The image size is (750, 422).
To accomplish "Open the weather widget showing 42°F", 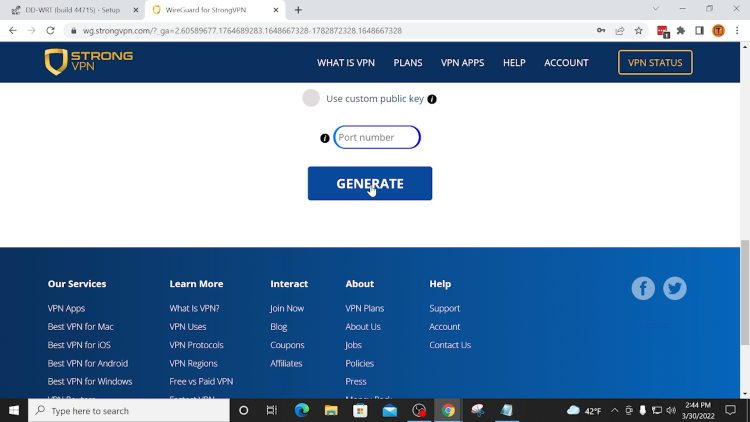I will coord(584,411).
